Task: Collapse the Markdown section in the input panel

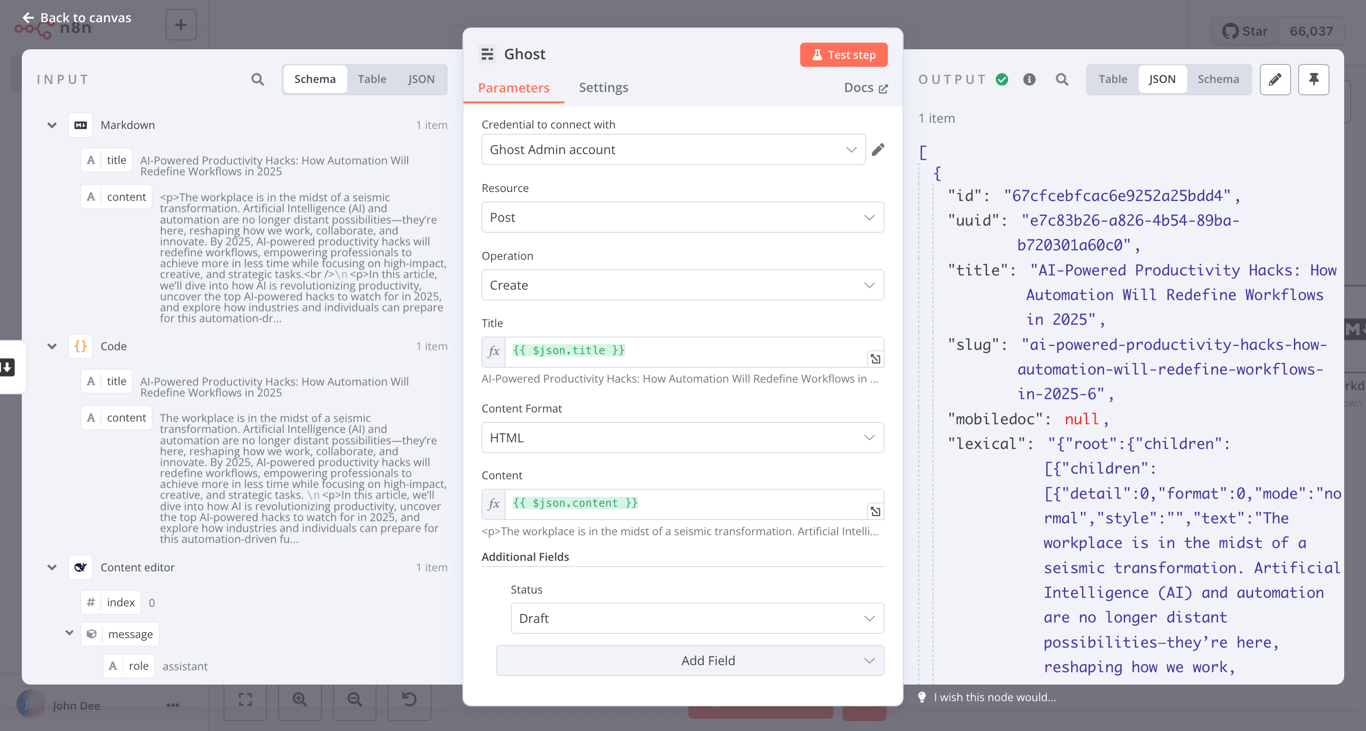Action: [x=52, y=125]
